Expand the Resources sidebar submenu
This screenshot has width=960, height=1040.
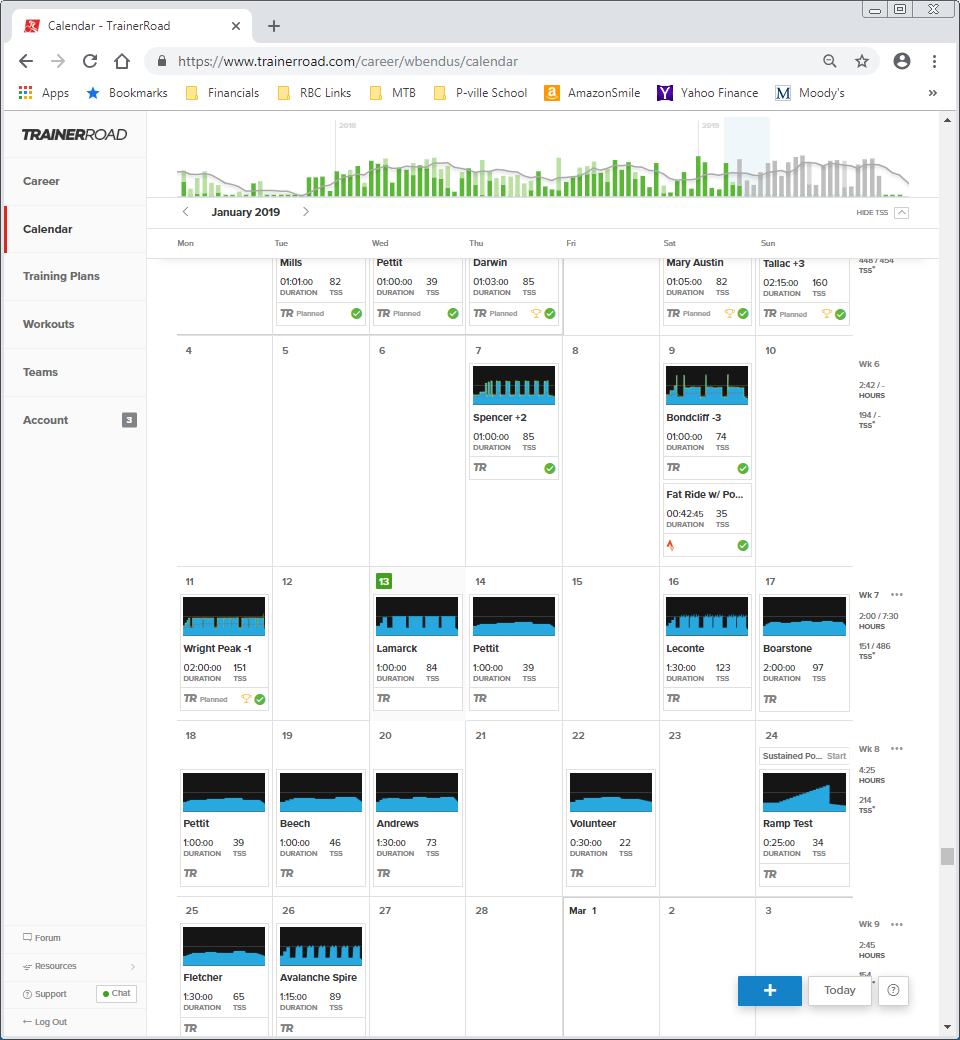[133, 966]
